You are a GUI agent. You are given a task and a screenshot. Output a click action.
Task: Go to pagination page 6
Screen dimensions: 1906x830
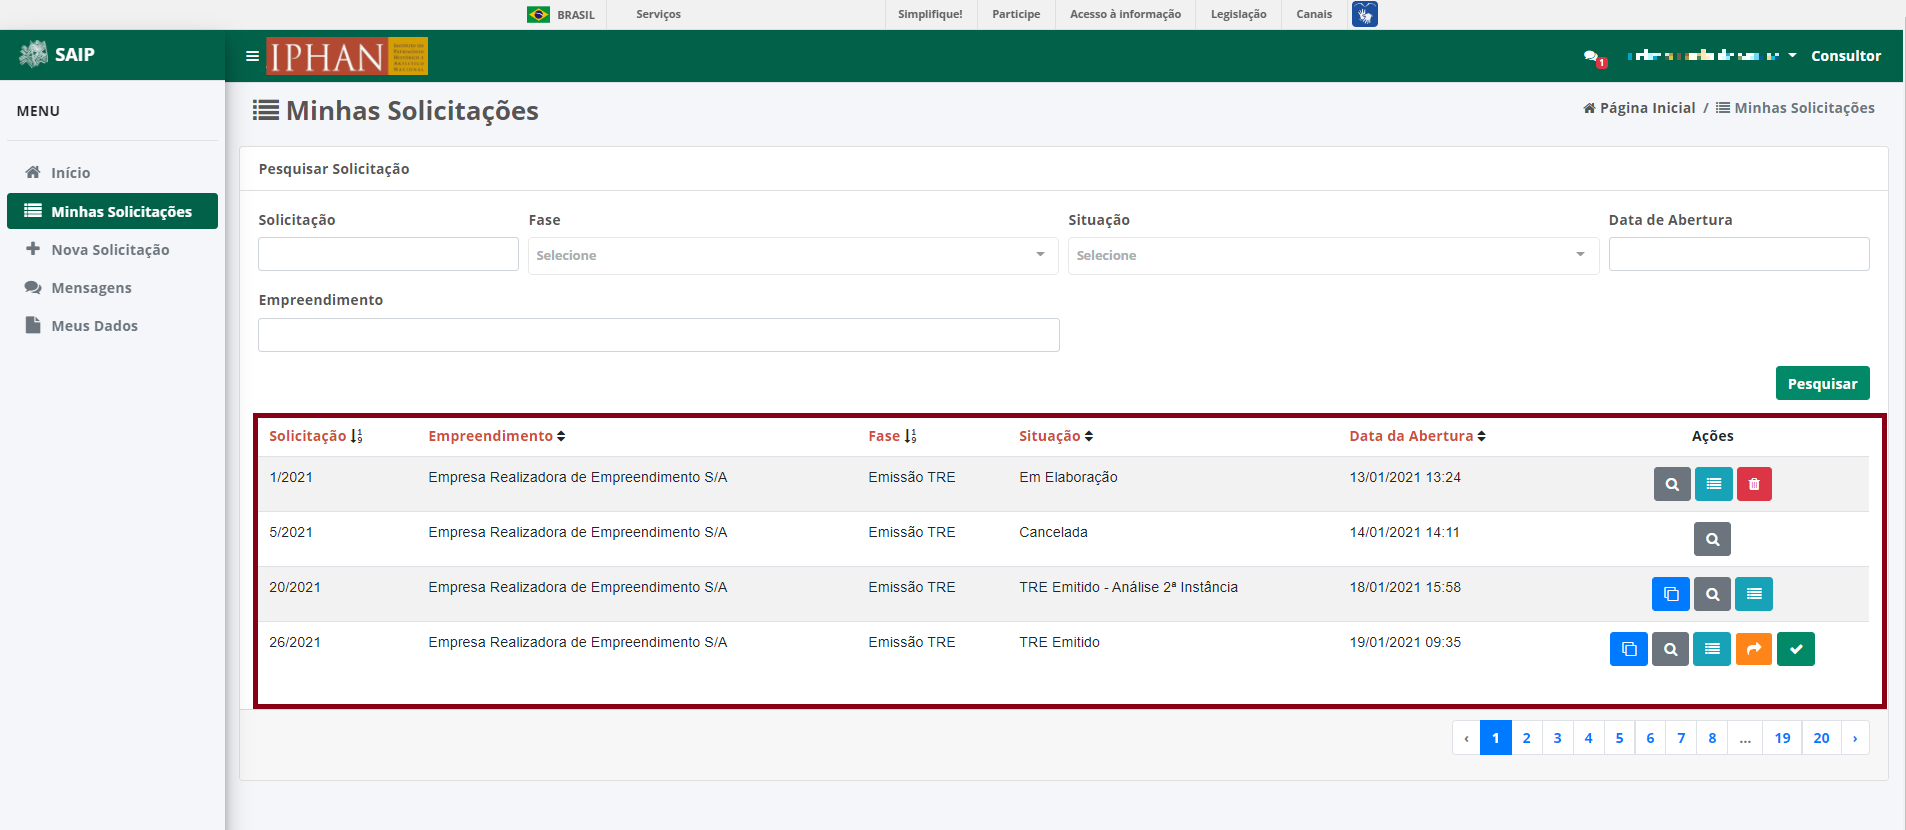(1650, 738)
